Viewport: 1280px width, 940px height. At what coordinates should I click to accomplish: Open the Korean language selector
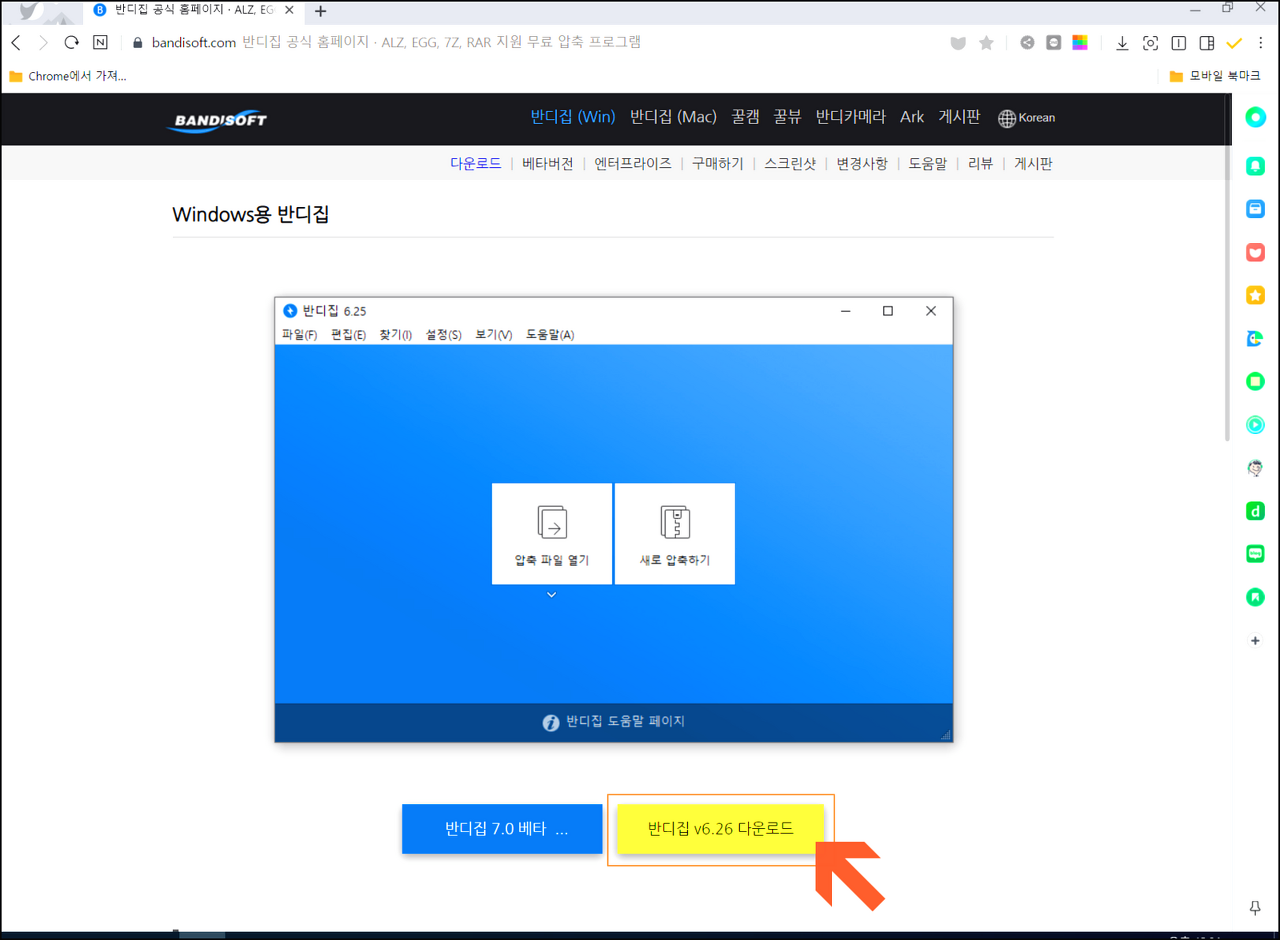[x=1027, y=118]
